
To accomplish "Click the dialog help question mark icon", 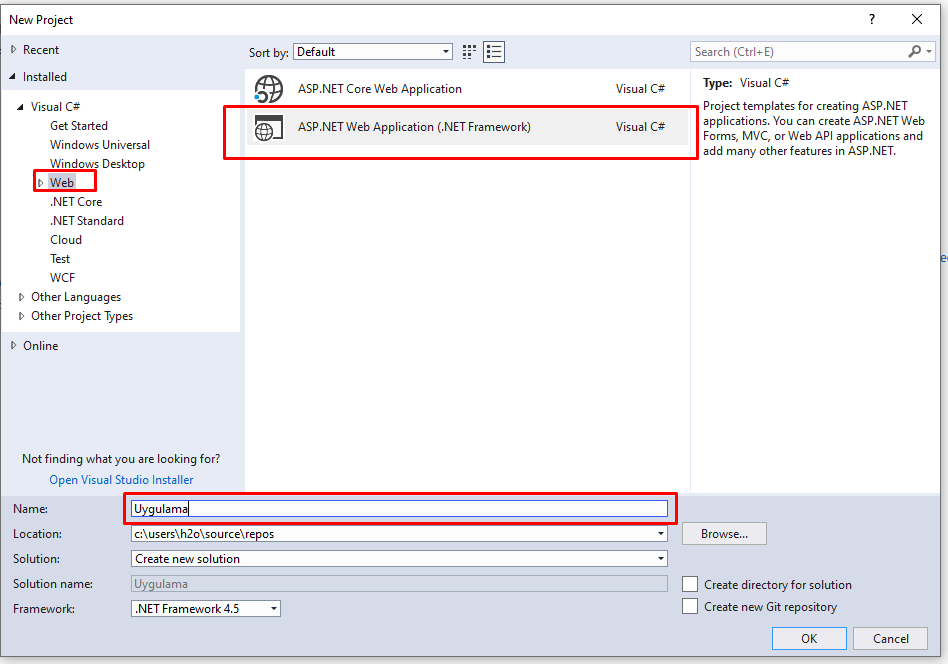I will [871, 19].
